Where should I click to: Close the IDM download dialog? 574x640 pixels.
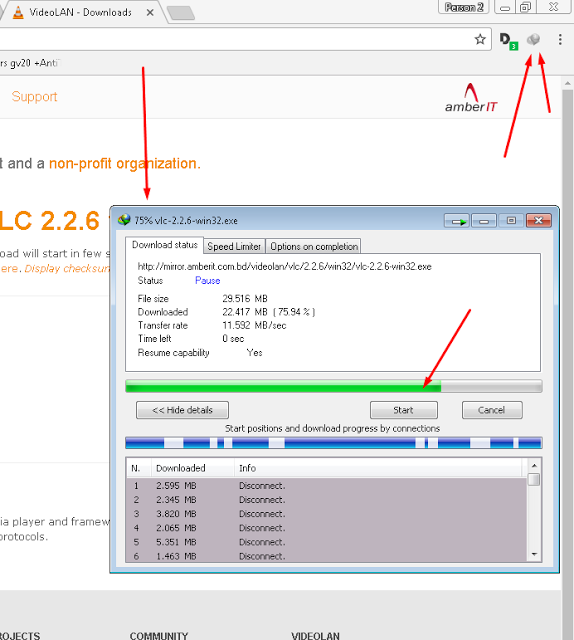click(538, 221)
